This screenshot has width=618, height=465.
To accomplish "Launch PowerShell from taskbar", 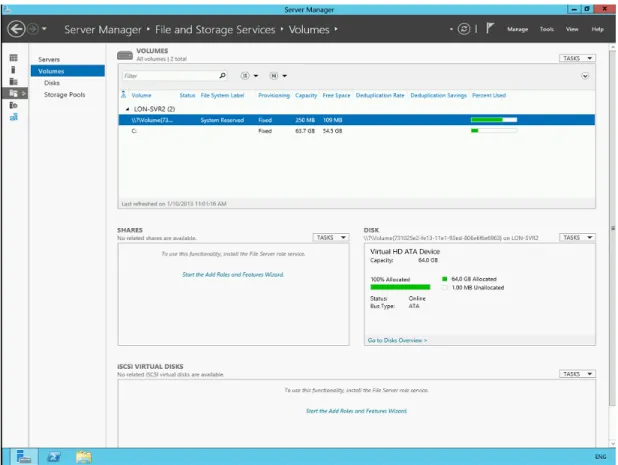I will pyautogui.click(x=54, y=457).
